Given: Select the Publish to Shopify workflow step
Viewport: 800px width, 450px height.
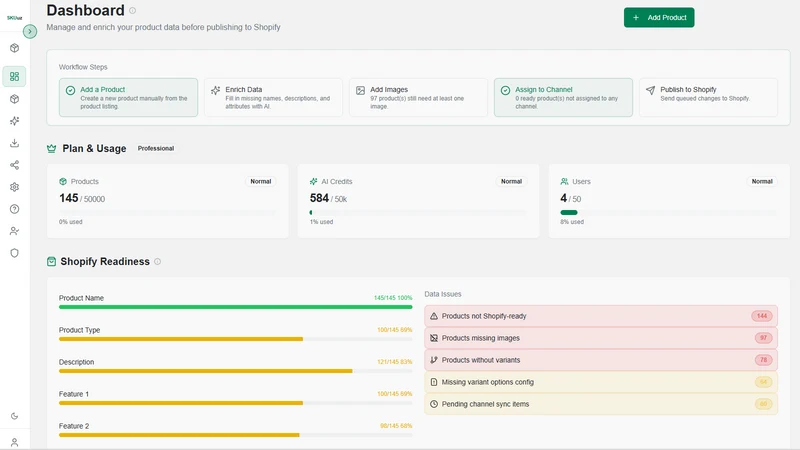Looking at the screenshot, I should [708, 97].
